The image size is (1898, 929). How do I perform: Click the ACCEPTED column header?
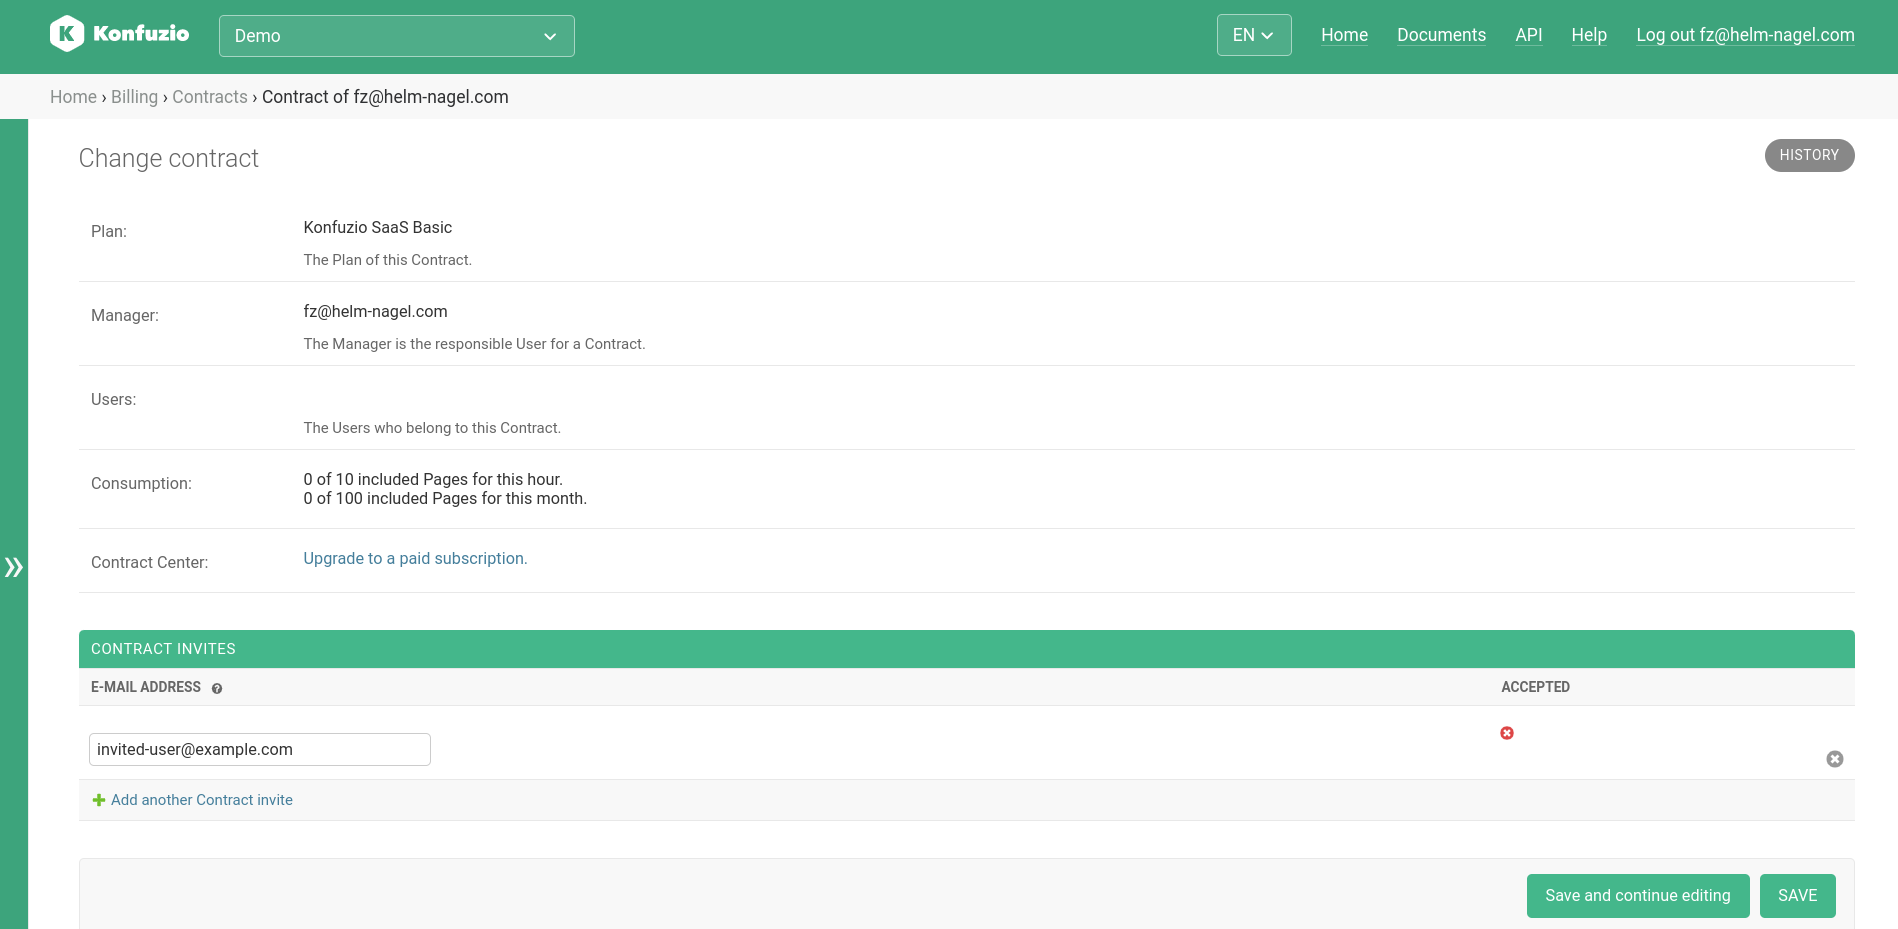pyautogui.click(x=1535, y=687)
